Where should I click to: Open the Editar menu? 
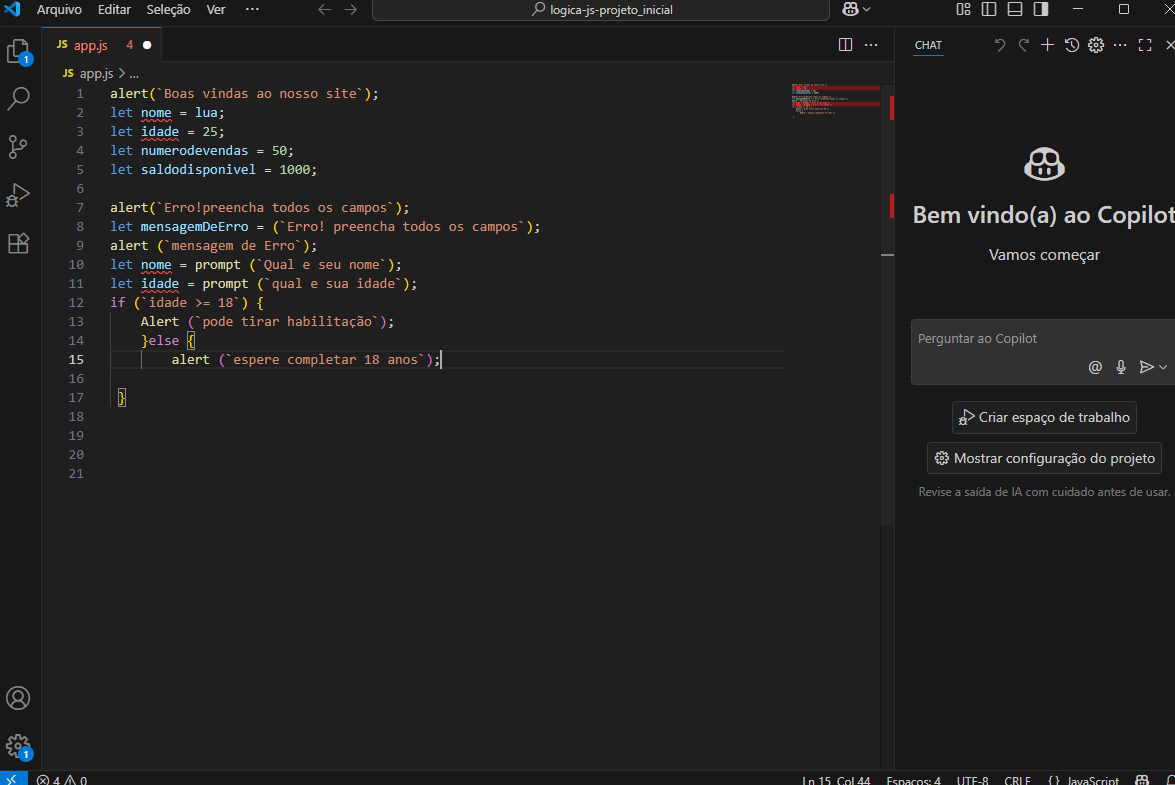pos(114,10)
